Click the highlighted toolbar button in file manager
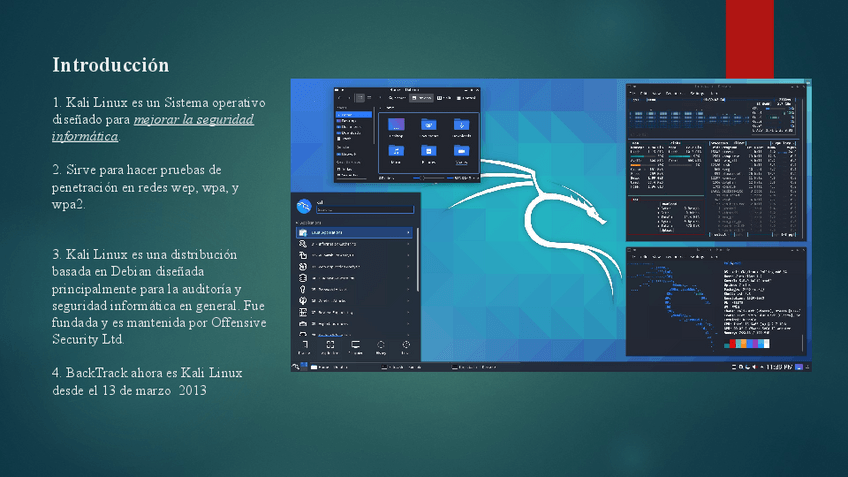Viewport: 848px width, 477px height. click(421, 98)
